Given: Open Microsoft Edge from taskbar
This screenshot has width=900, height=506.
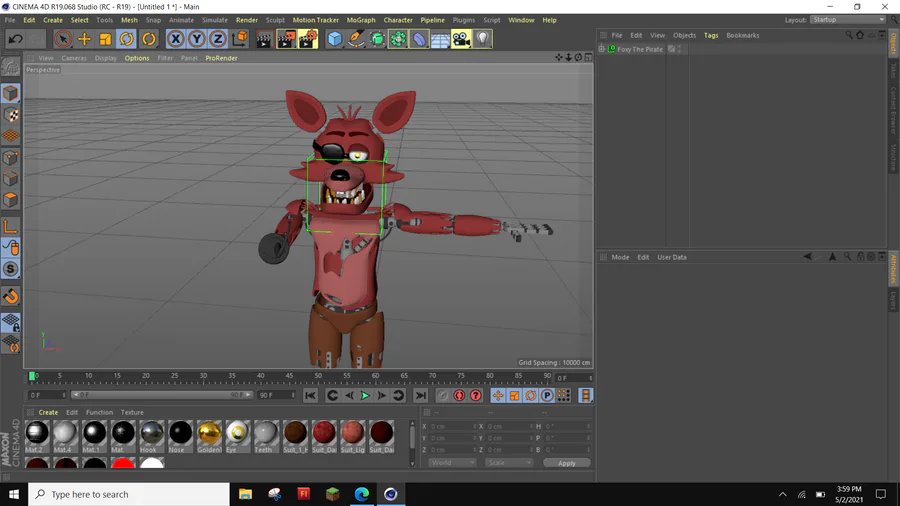Looking at the screenshot, I should (x=362, y=494).
